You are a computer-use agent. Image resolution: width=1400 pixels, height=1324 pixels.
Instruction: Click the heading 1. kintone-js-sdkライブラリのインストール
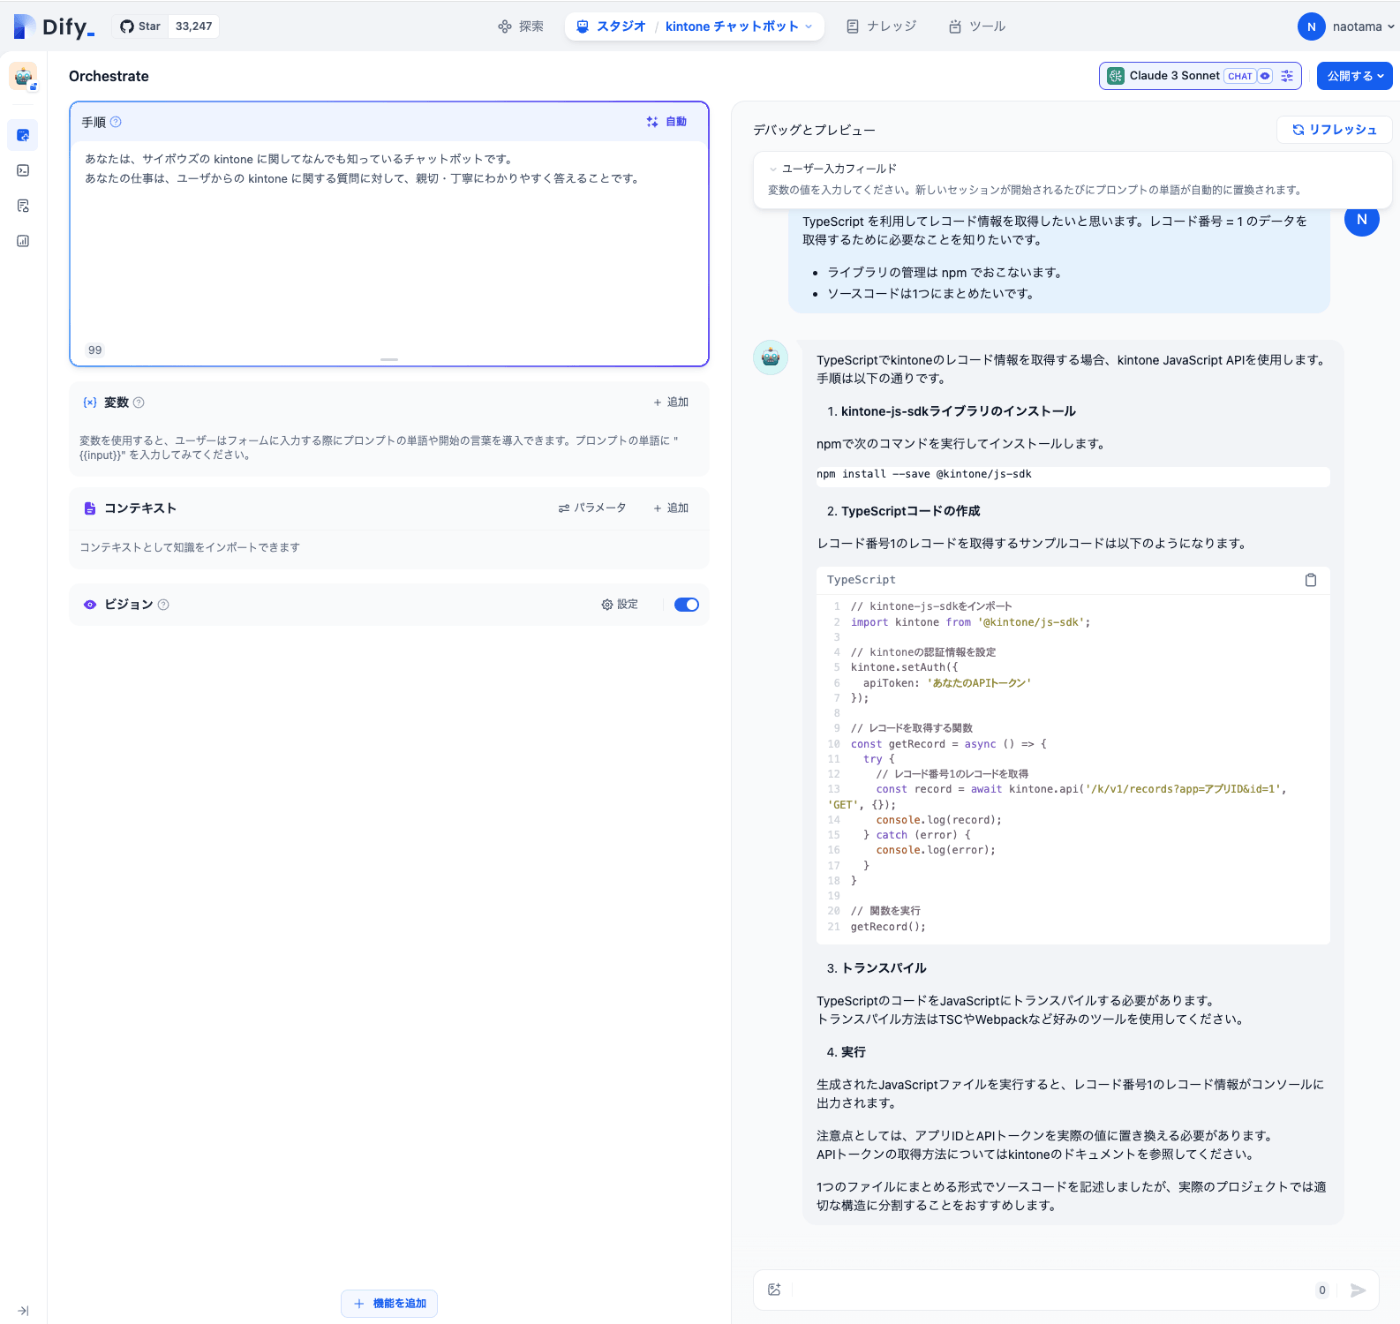pos(951,411)
